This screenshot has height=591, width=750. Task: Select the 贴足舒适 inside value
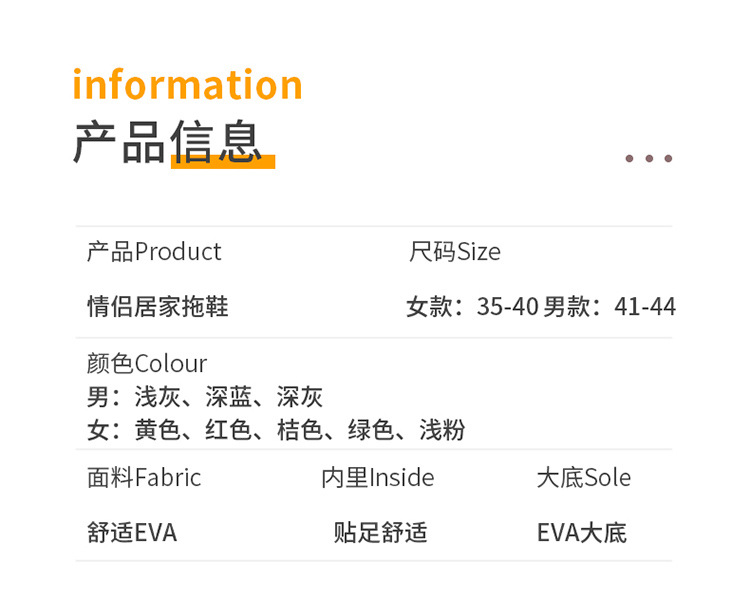point(381,532)
